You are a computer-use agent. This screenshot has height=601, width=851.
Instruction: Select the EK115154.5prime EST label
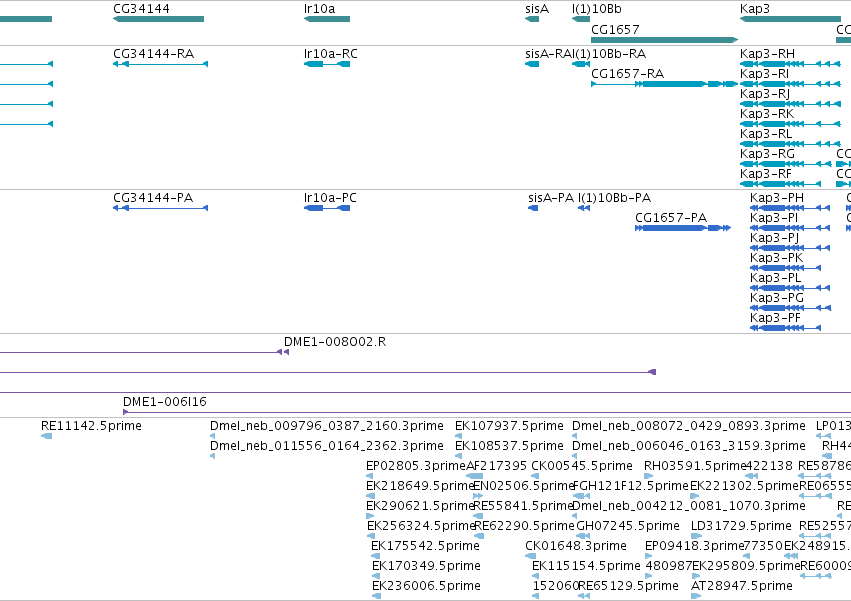click(x=586, y=566)
